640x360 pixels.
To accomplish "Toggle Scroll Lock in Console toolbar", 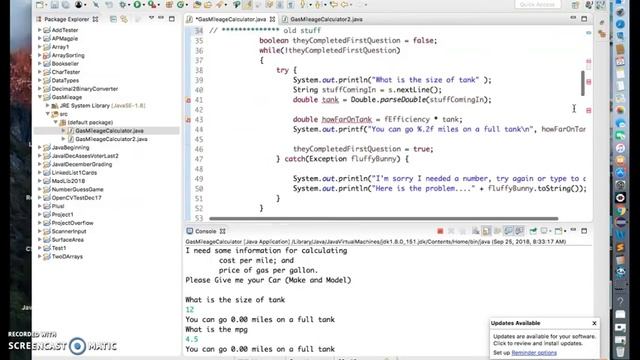I will click(x=486, y=231).
